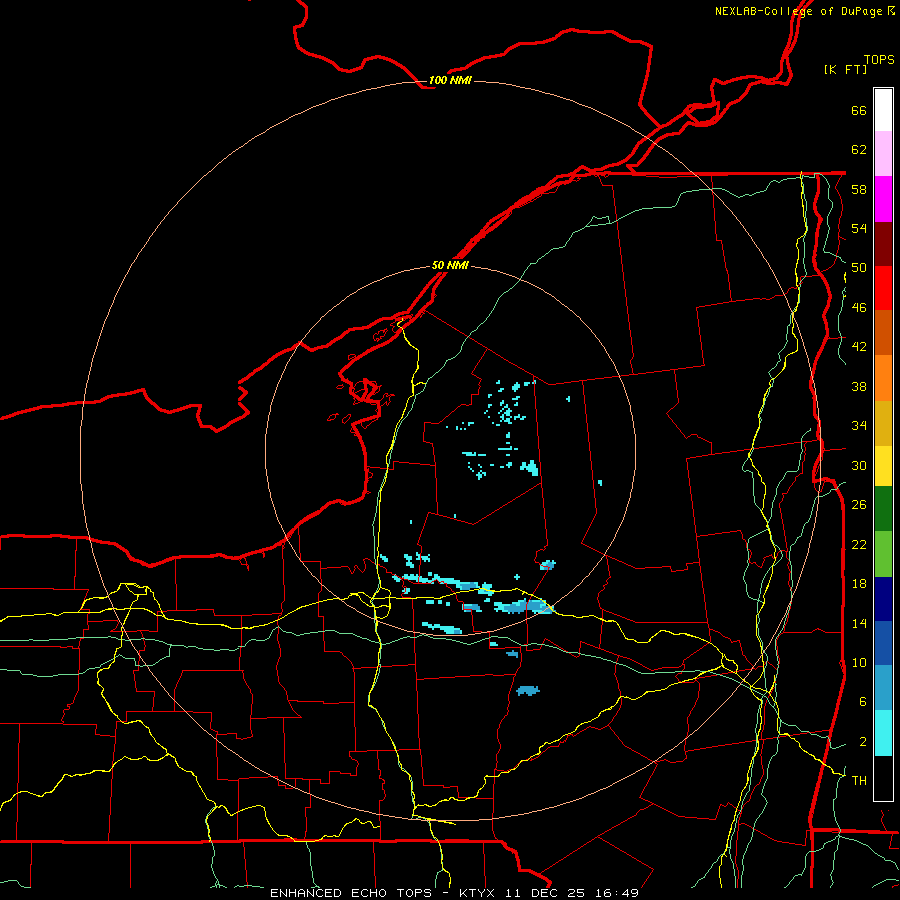Click the 2 legend value label

pos(863,742)
